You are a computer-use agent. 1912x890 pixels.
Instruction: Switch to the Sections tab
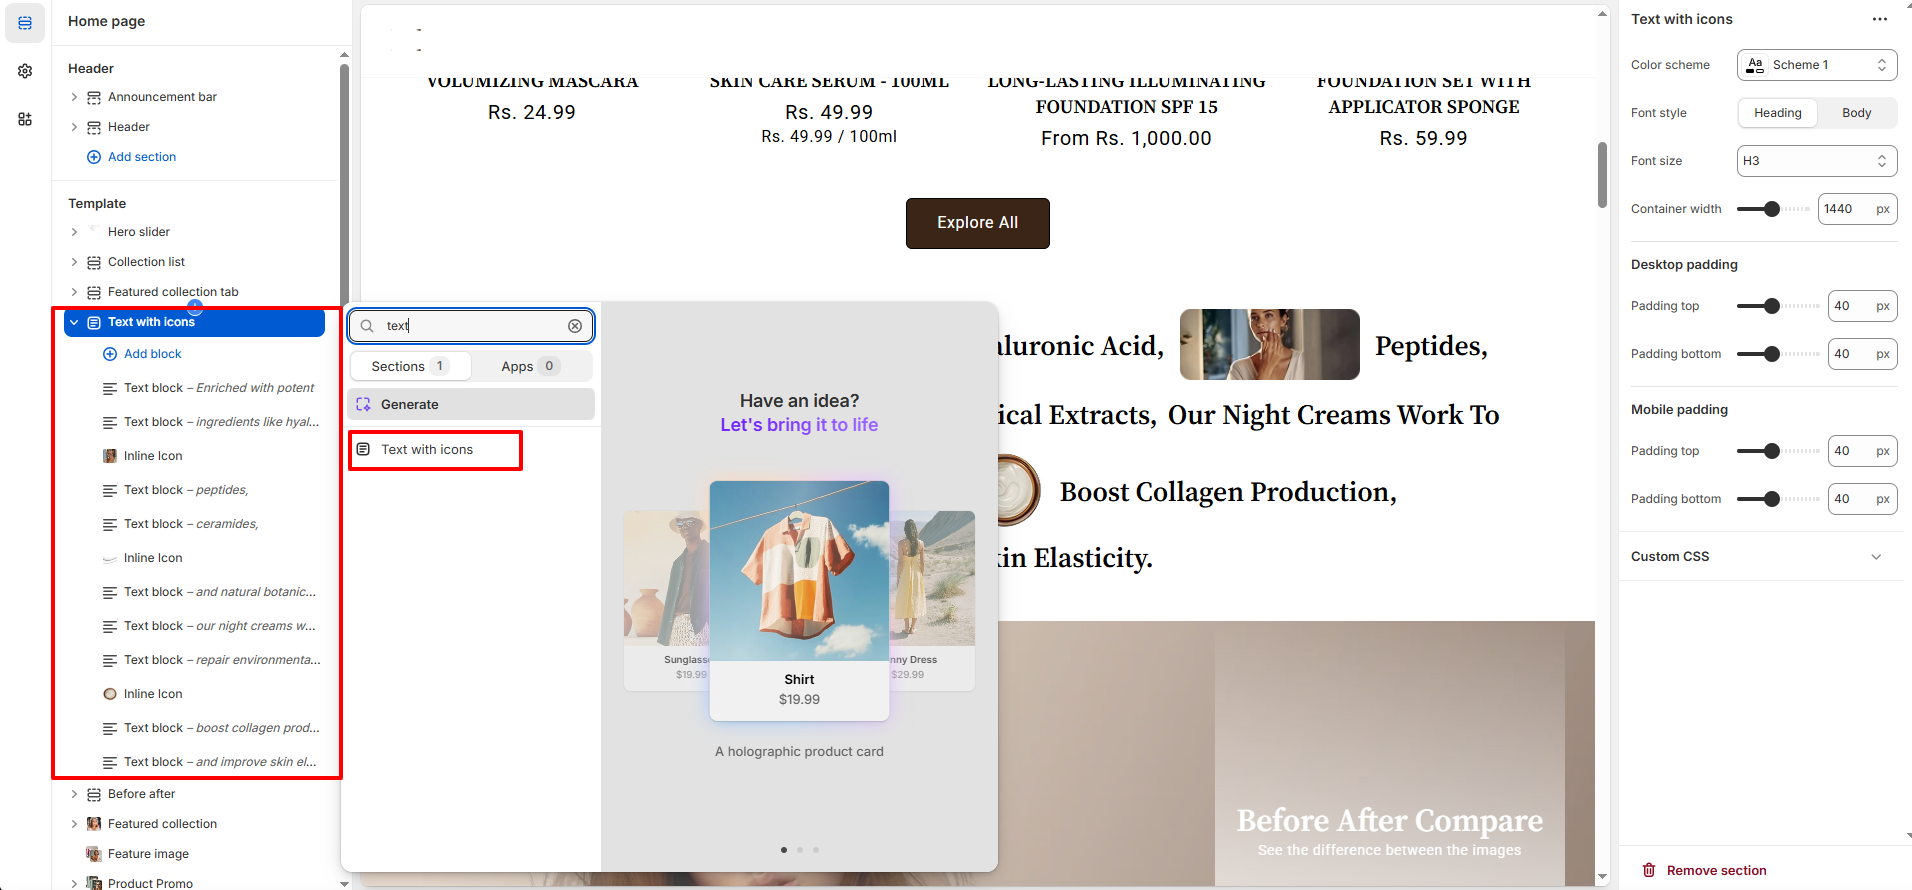(410, 367)
